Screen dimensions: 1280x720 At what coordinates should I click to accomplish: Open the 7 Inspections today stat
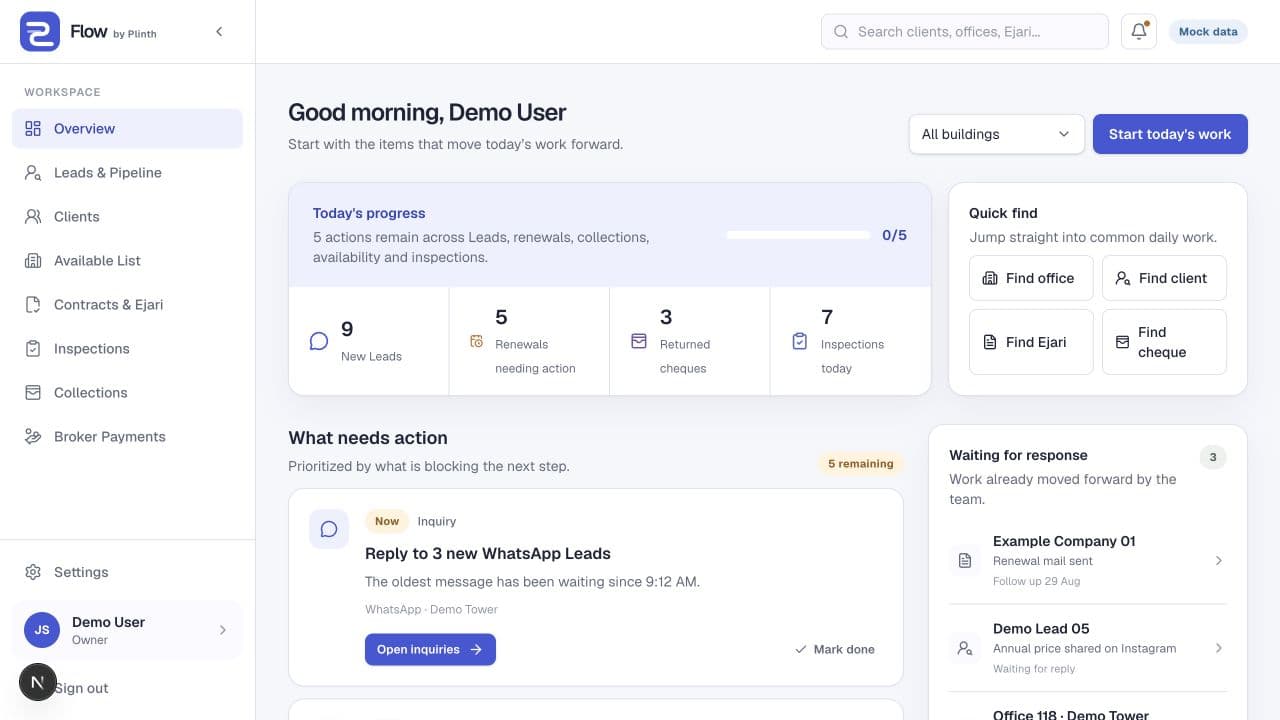(x=850, y=341)
